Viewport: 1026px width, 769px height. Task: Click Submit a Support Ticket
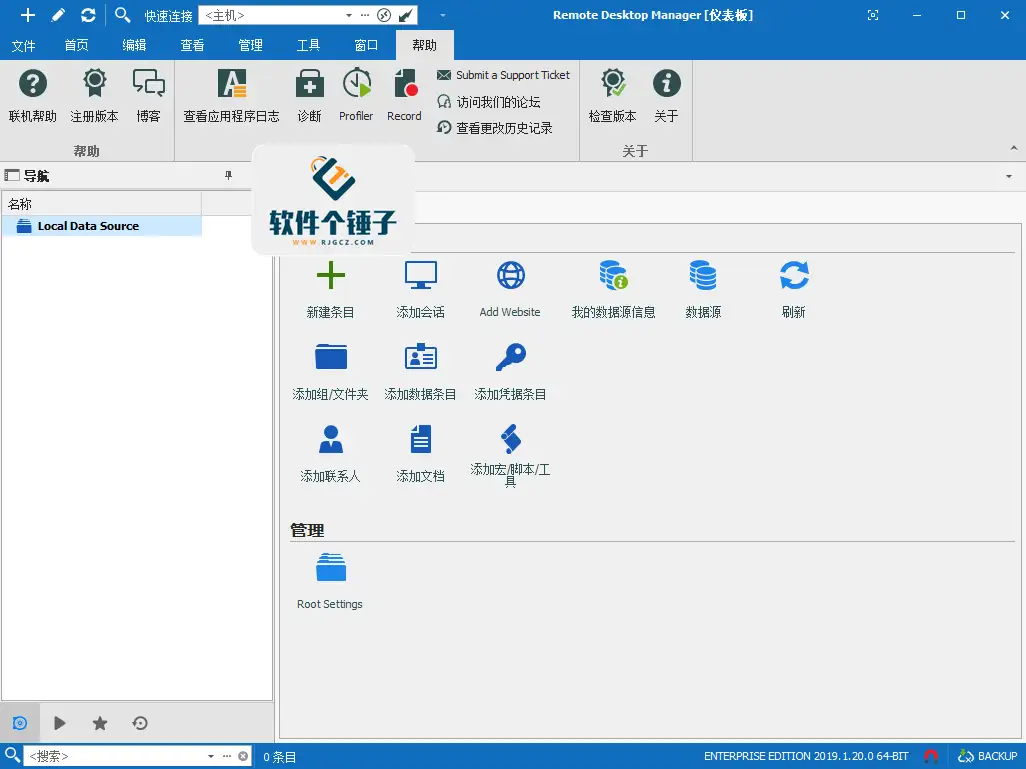503,75
